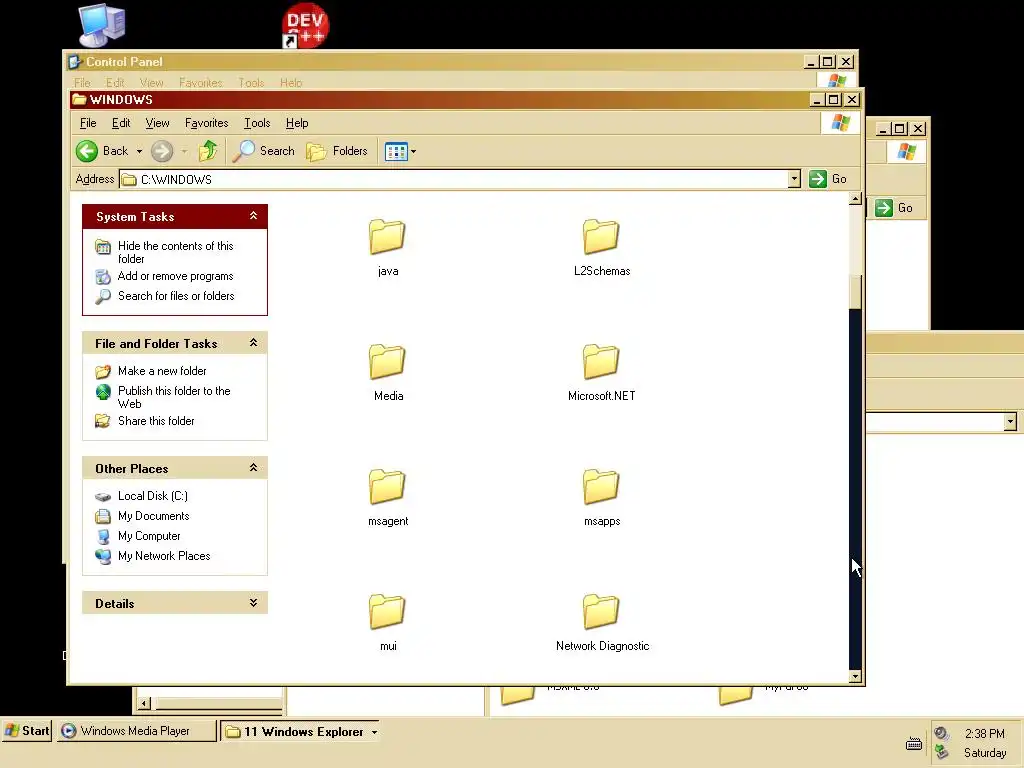The image size is (1024, 768).
Task: Click the My Network Places icon
Action: click(103, 556)
